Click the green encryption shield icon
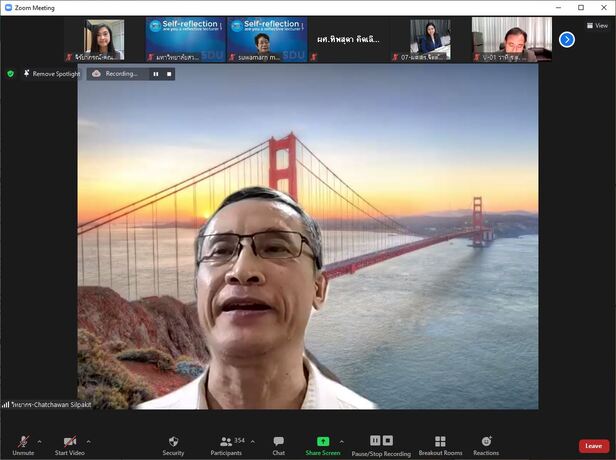 [11, 73]
